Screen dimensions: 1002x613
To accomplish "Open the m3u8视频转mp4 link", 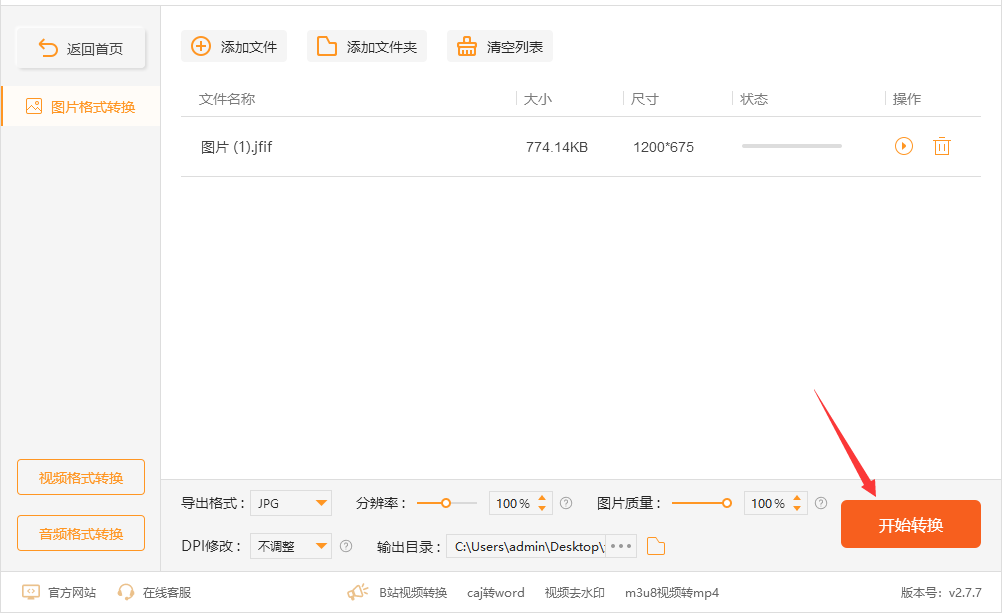I will point(672,593).
